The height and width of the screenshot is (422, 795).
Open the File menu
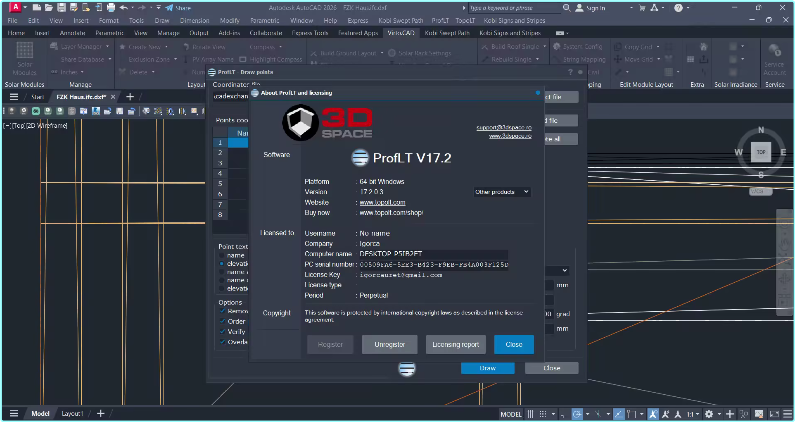(13, 21)
